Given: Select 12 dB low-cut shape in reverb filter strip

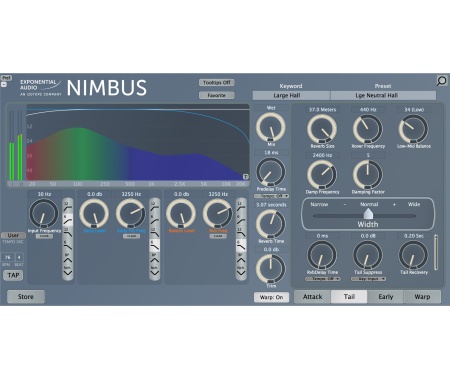Looking at the screenshot, I should 241,207.
